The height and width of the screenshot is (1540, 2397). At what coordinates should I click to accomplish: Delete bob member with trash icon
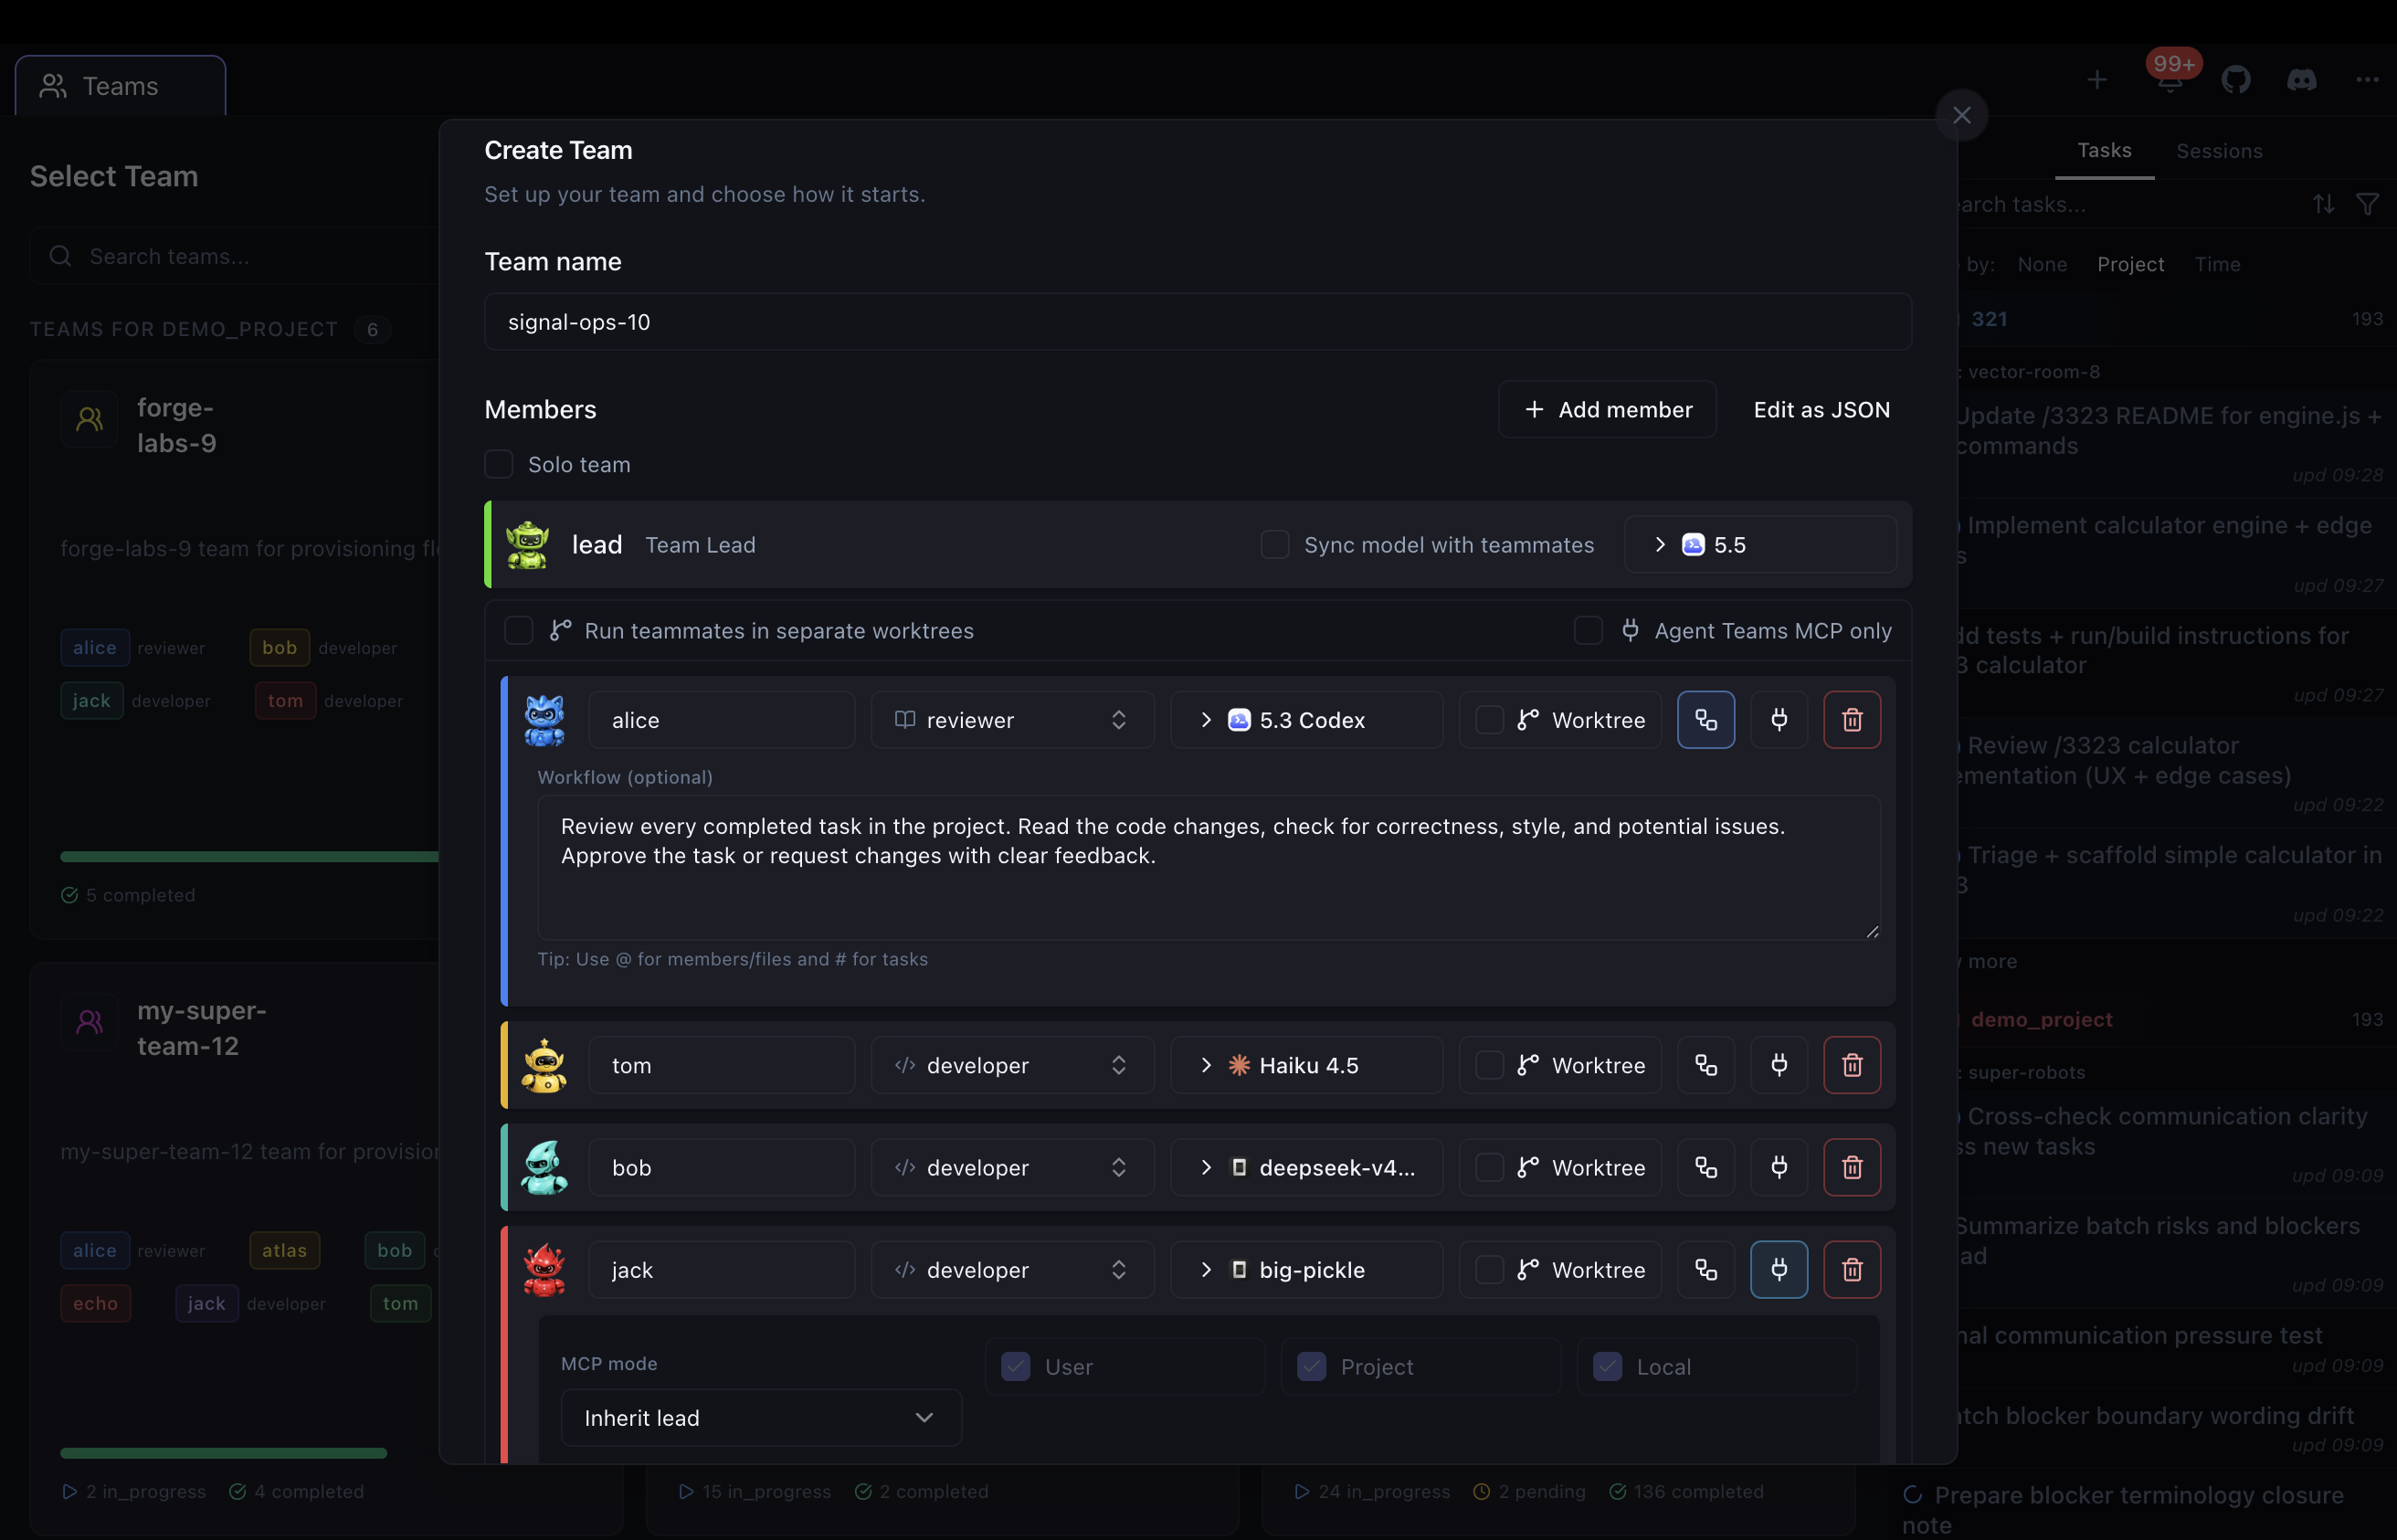pyautogui.click(x=1851, y=1167)
